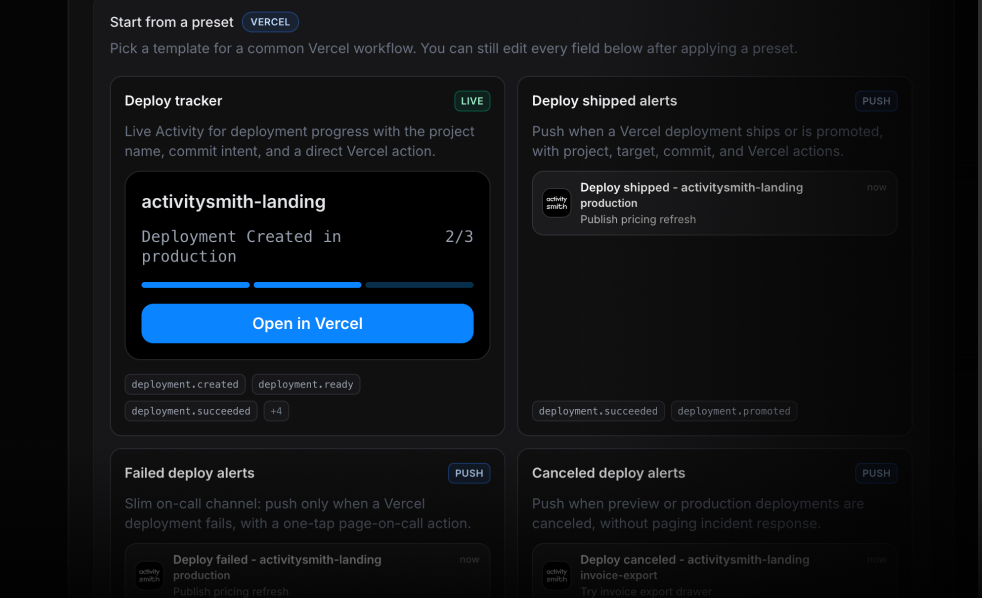Screen dimensions: 982x598
Task: Toggle the deployment.ready event chip
Action: tap(306, 384)
